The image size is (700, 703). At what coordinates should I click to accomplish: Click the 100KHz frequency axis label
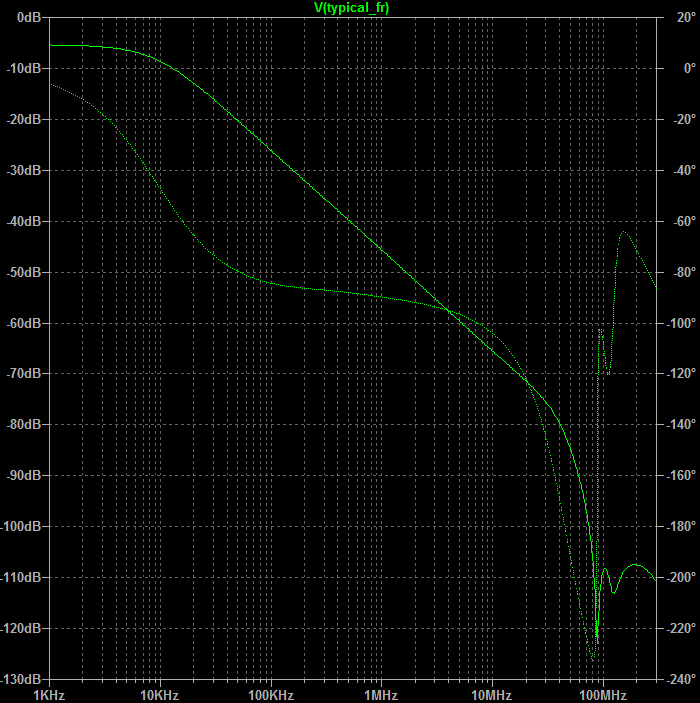tap(271, 695)
